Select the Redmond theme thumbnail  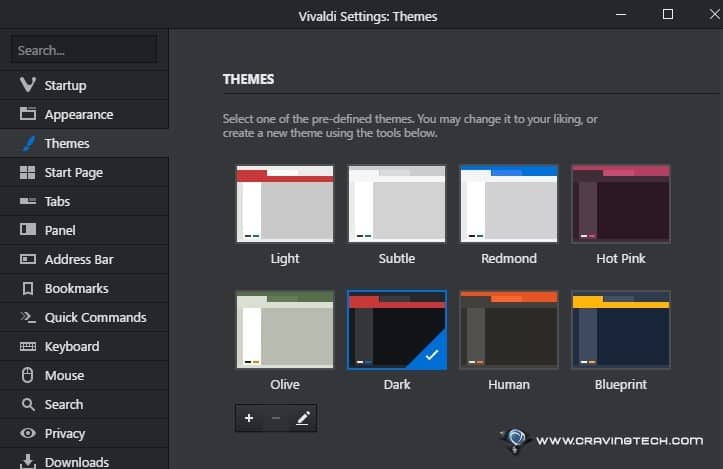pos(509,203)
